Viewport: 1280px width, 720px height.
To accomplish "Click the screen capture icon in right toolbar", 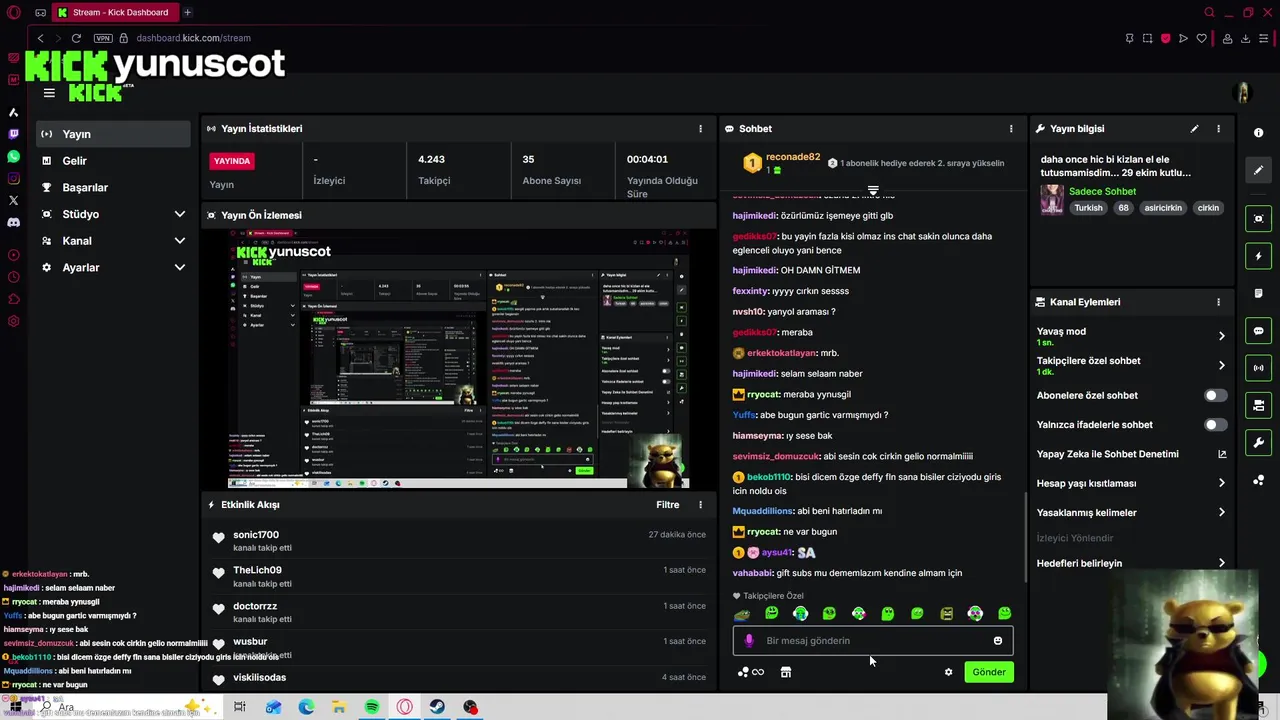I will click(1258, 219).
